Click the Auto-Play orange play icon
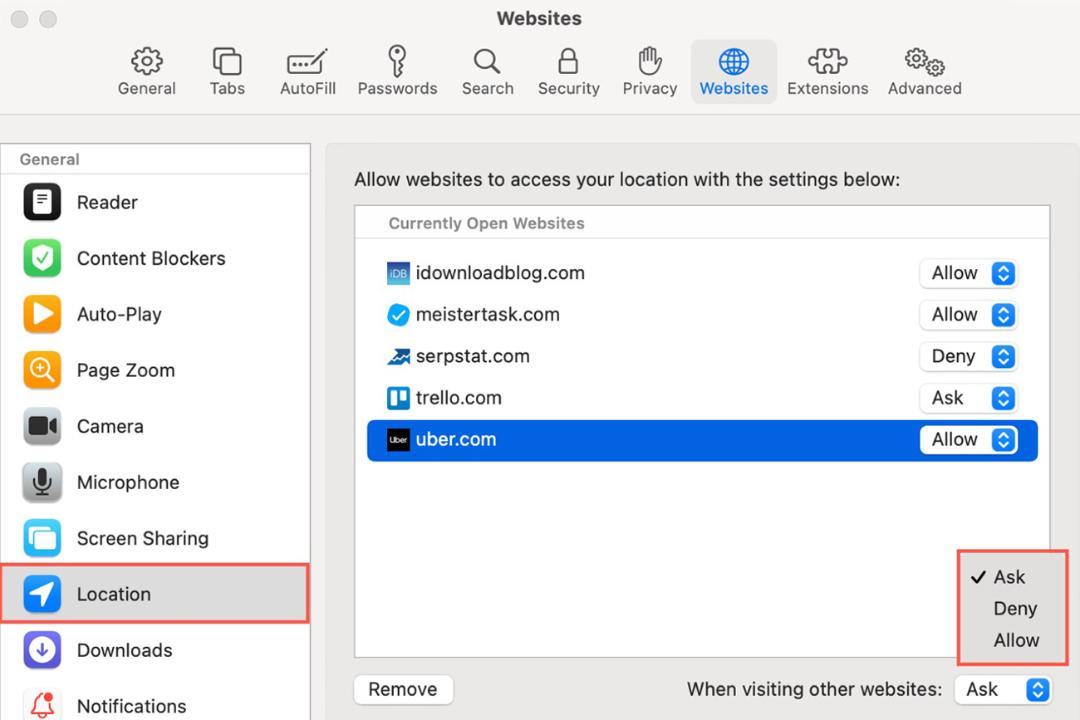 42,314
